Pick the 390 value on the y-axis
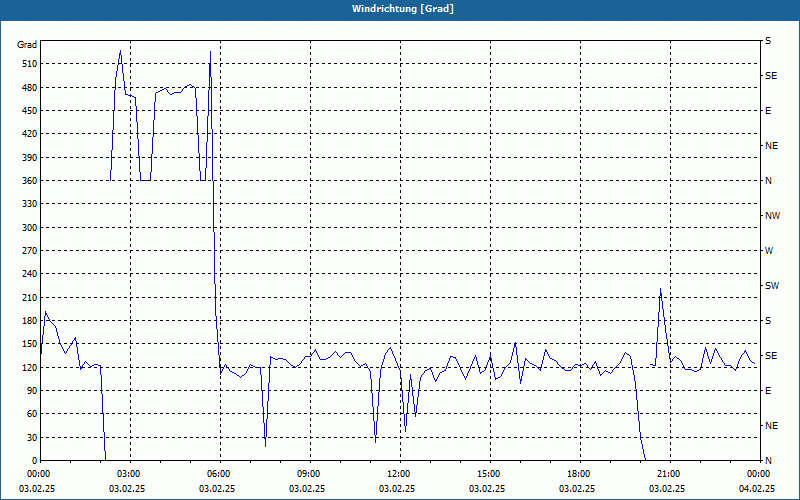Viewport: 800px width, 500px height. [30, 157]
